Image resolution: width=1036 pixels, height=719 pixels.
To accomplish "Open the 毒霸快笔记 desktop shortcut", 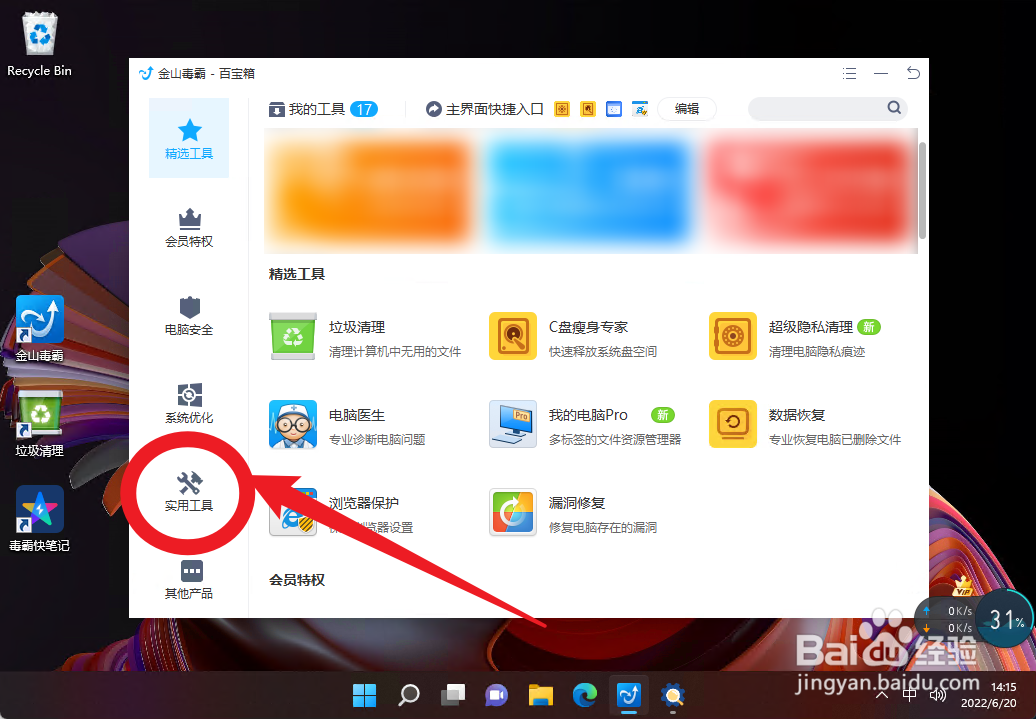I will [x=40, y=519].
